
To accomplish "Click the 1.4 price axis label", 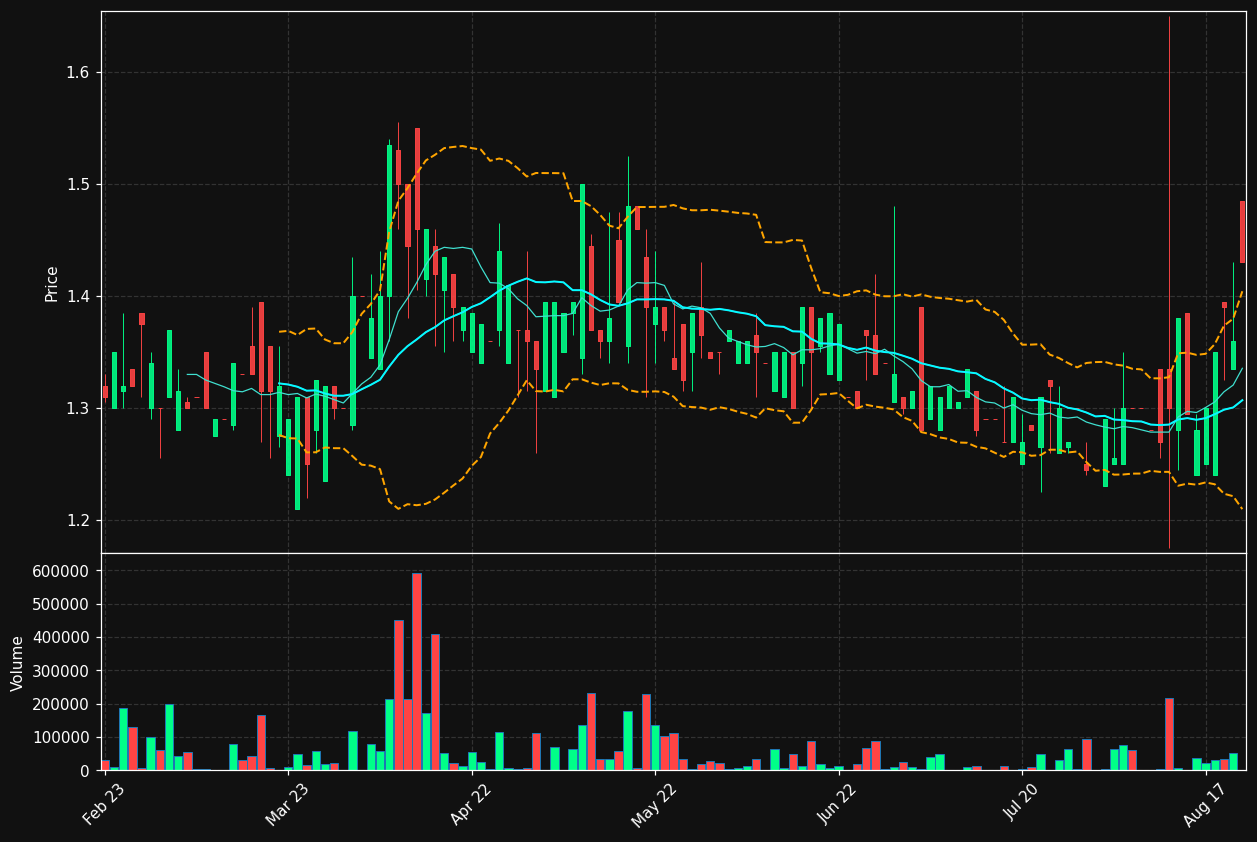I will pyautogui.click(x=77, y=297).
